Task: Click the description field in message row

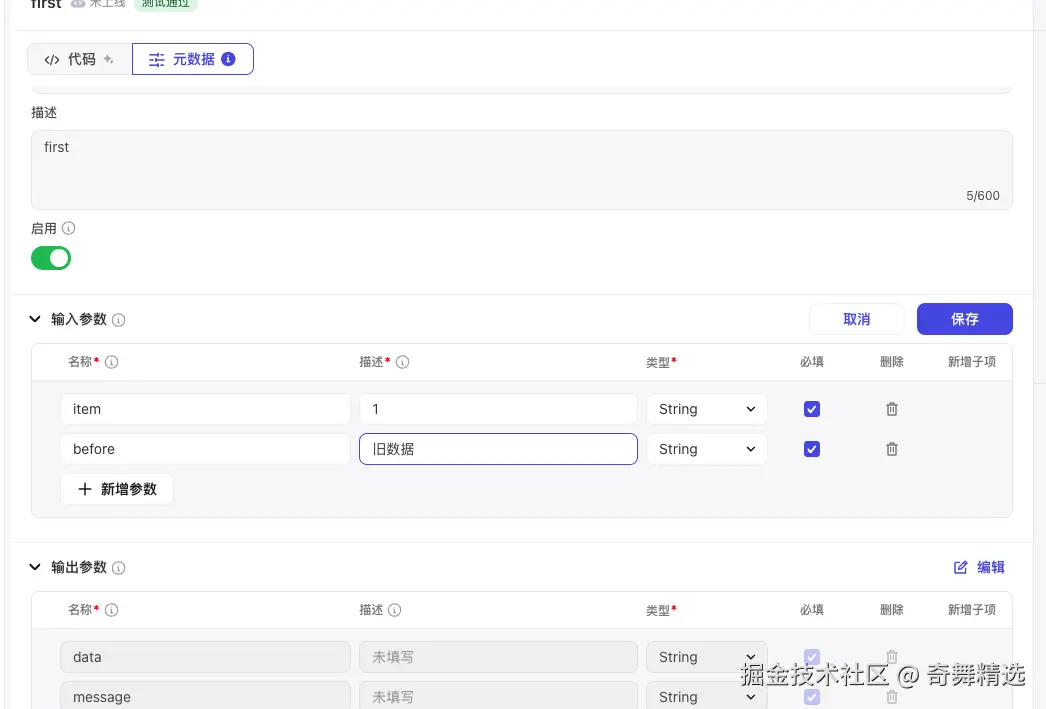Action: [498, 696]
